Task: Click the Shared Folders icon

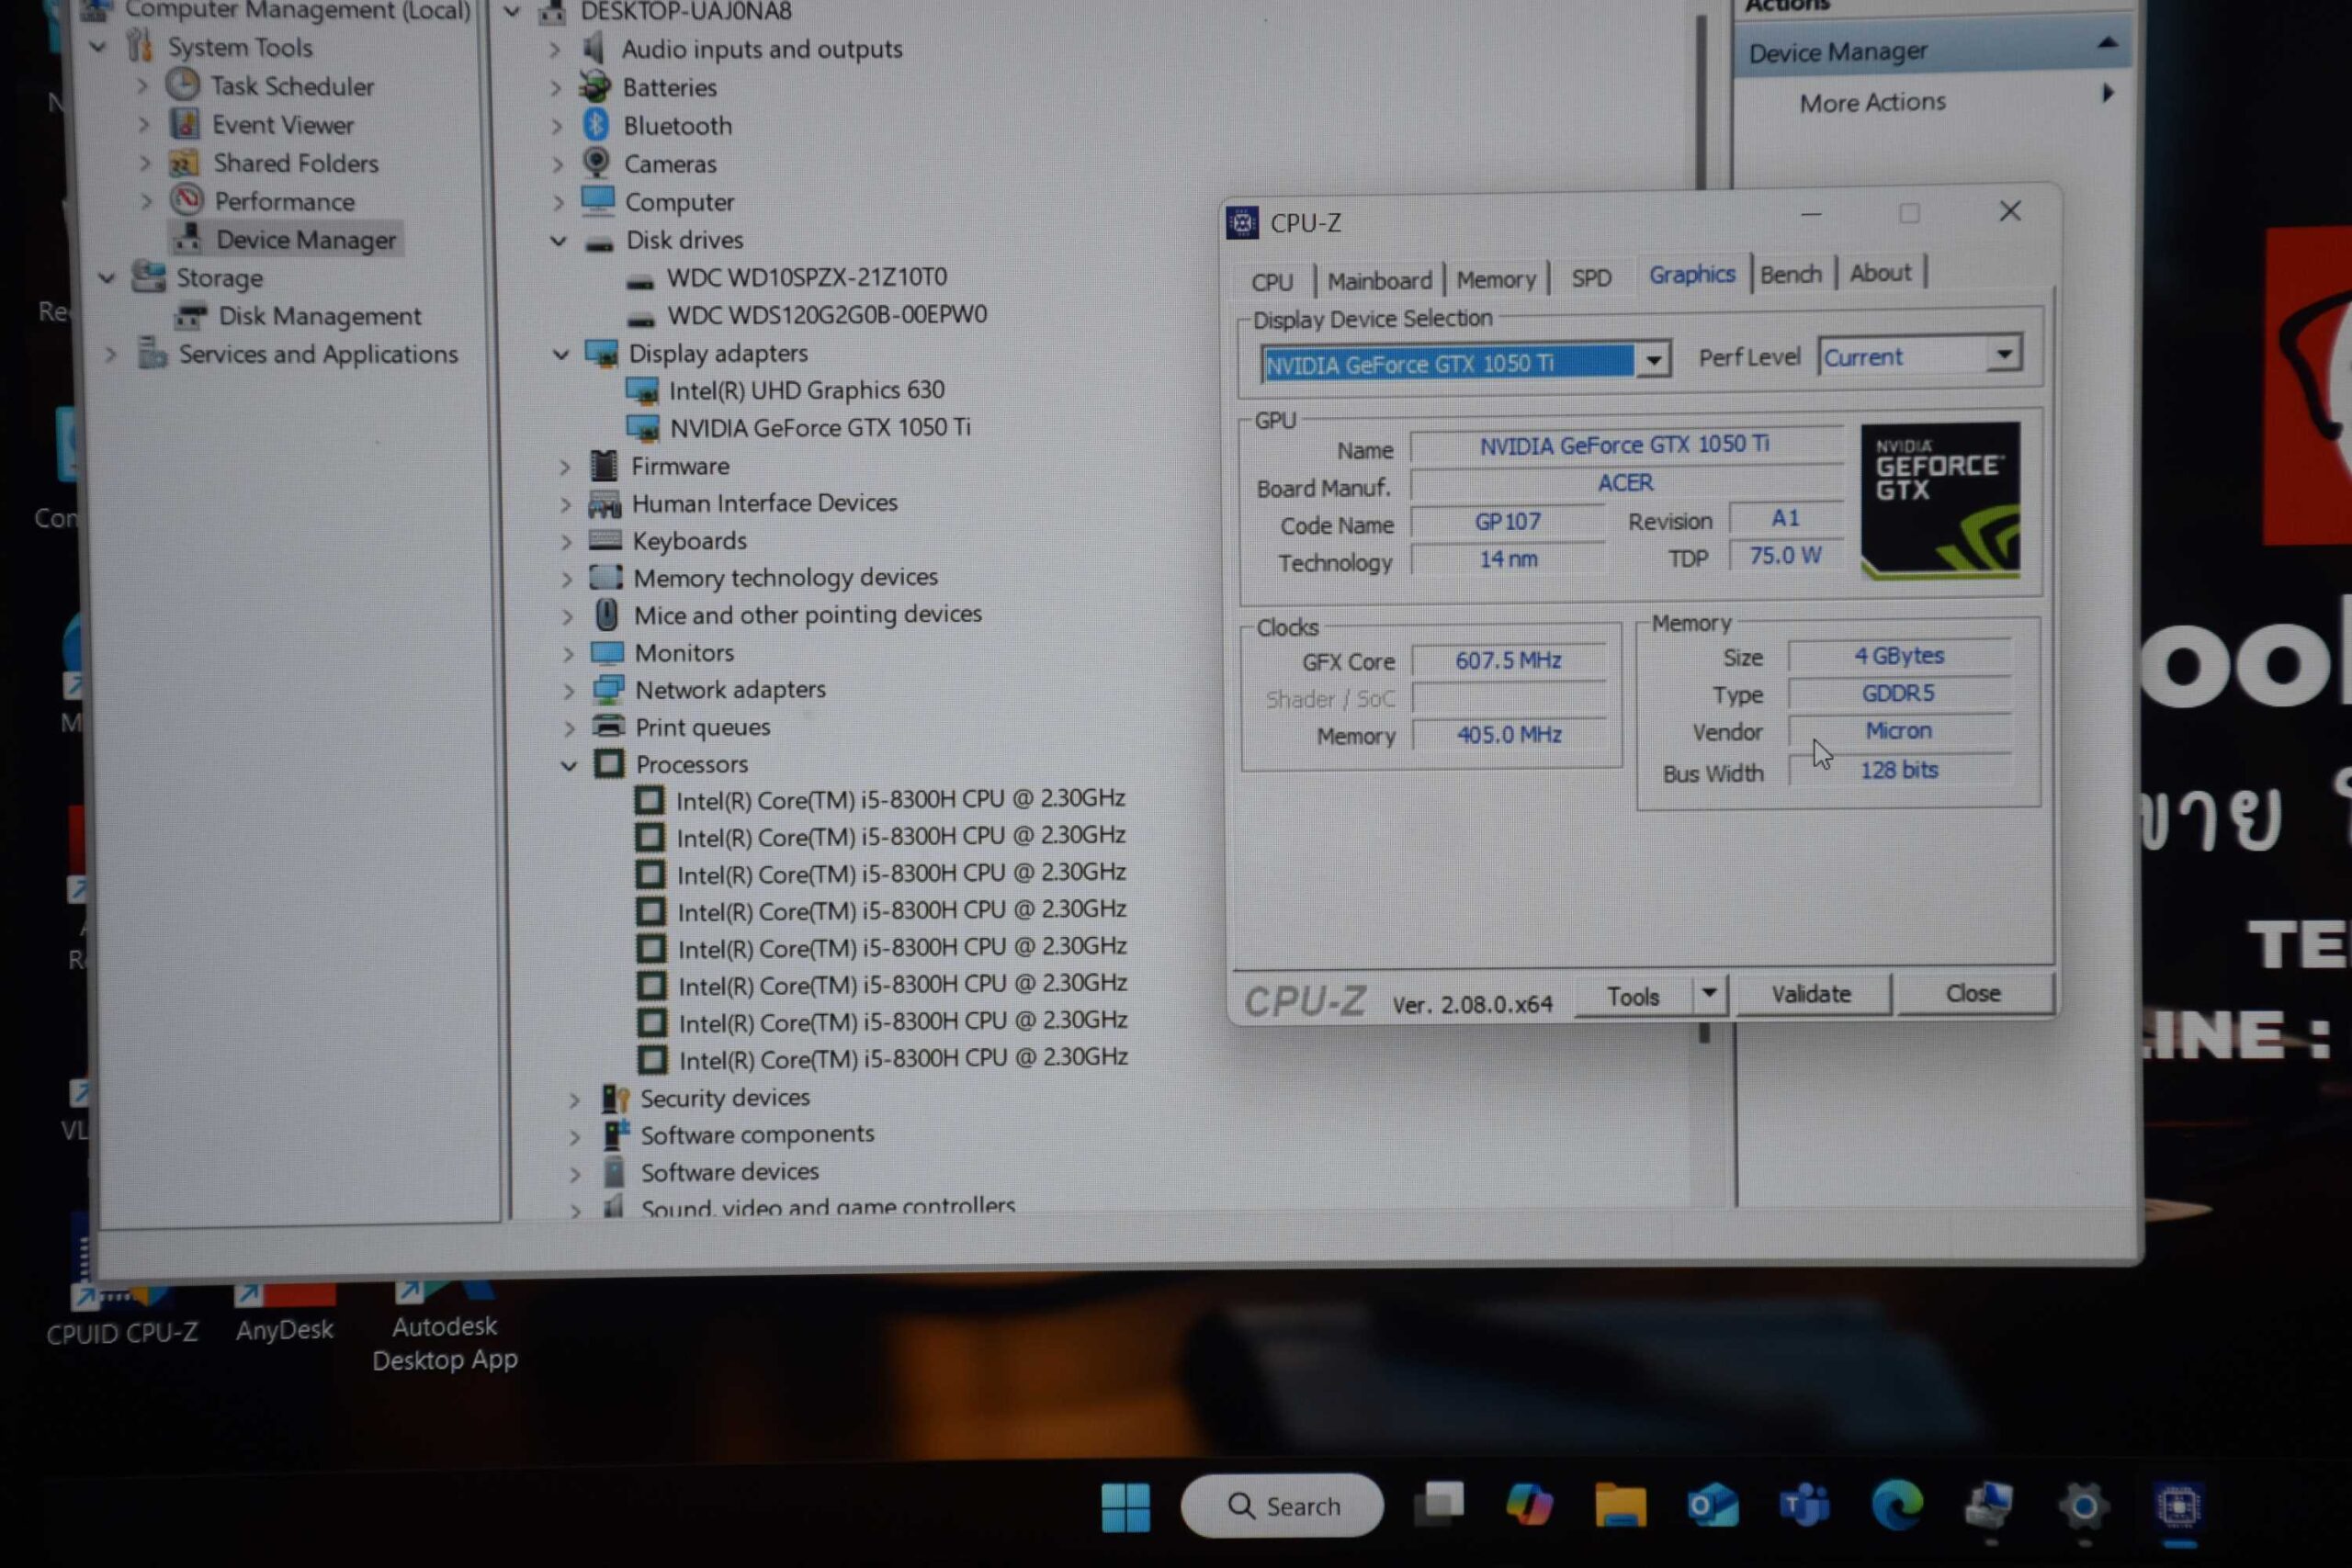Action: (x=184, y=162)
